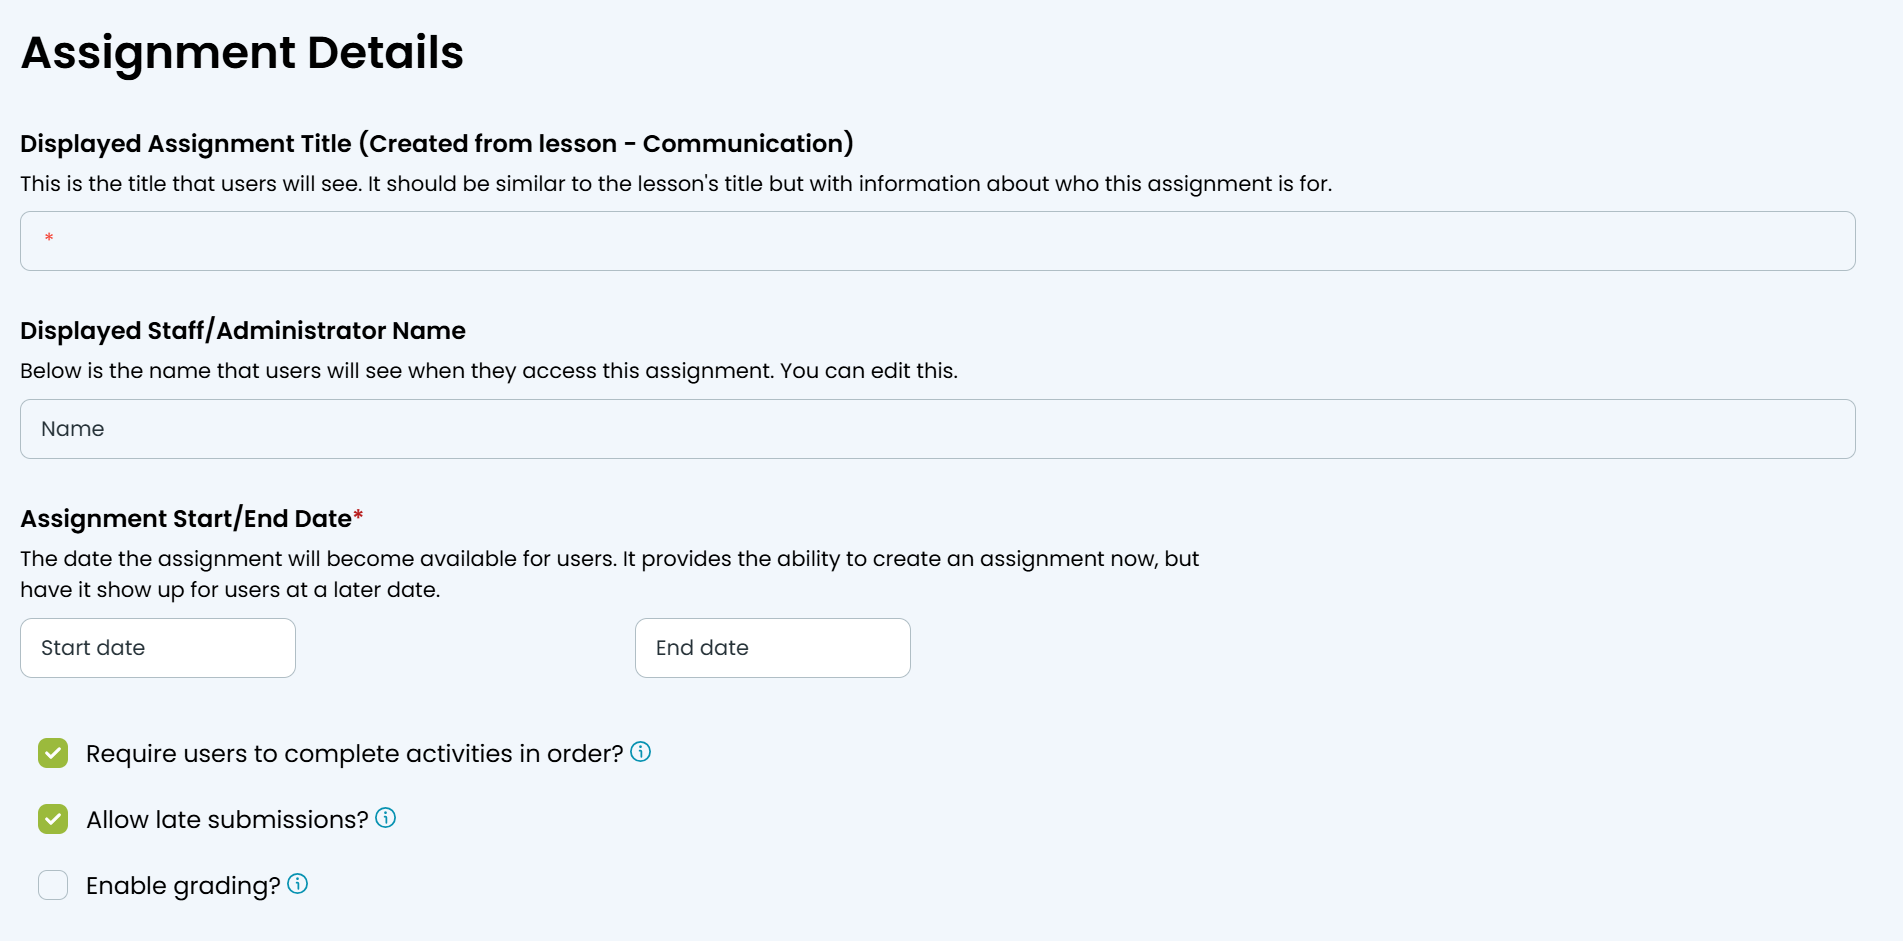Enable the grading checkbox

pos(53,885)
